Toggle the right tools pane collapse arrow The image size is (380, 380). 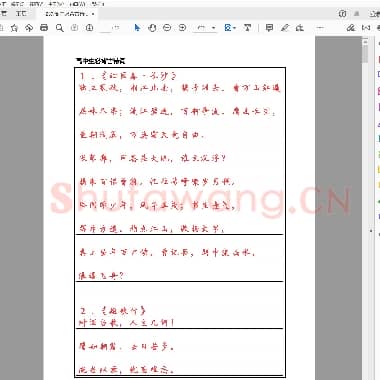coord(371,231)
